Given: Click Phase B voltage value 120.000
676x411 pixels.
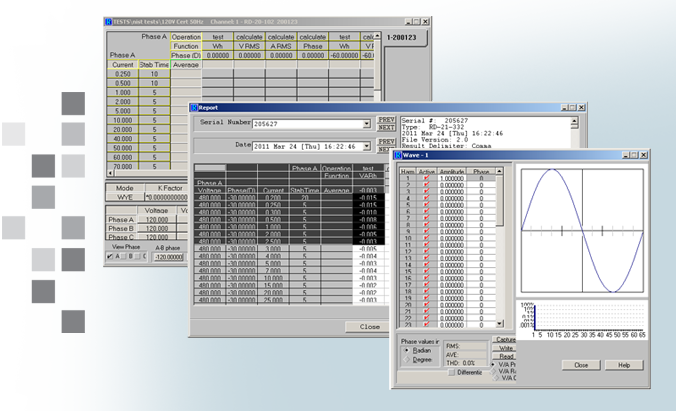Looking at the screenshot, I should (x=156, y=229).
